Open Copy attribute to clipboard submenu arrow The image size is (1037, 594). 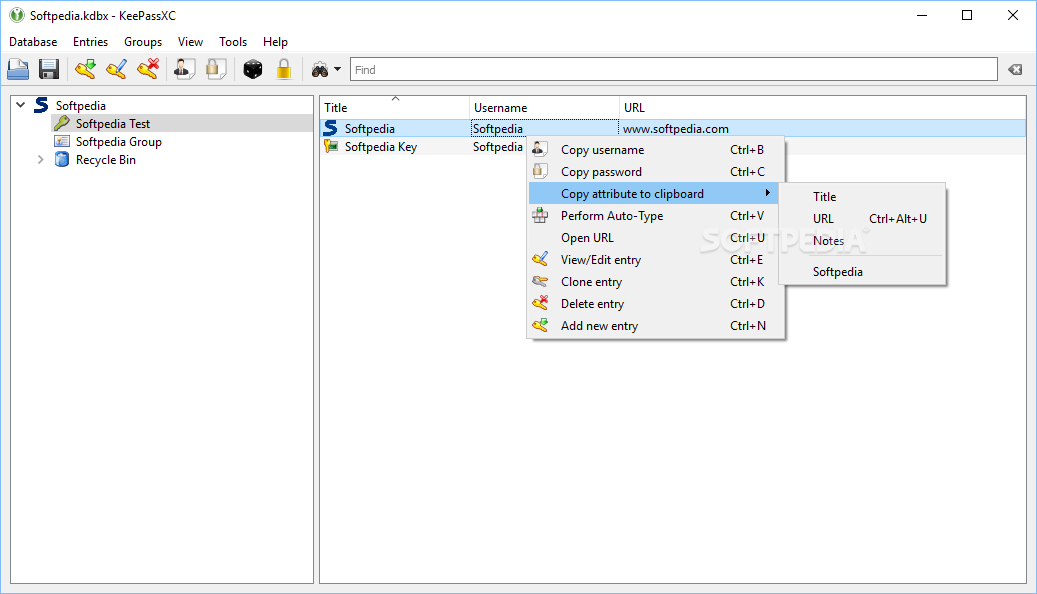[x=767, y=193]
